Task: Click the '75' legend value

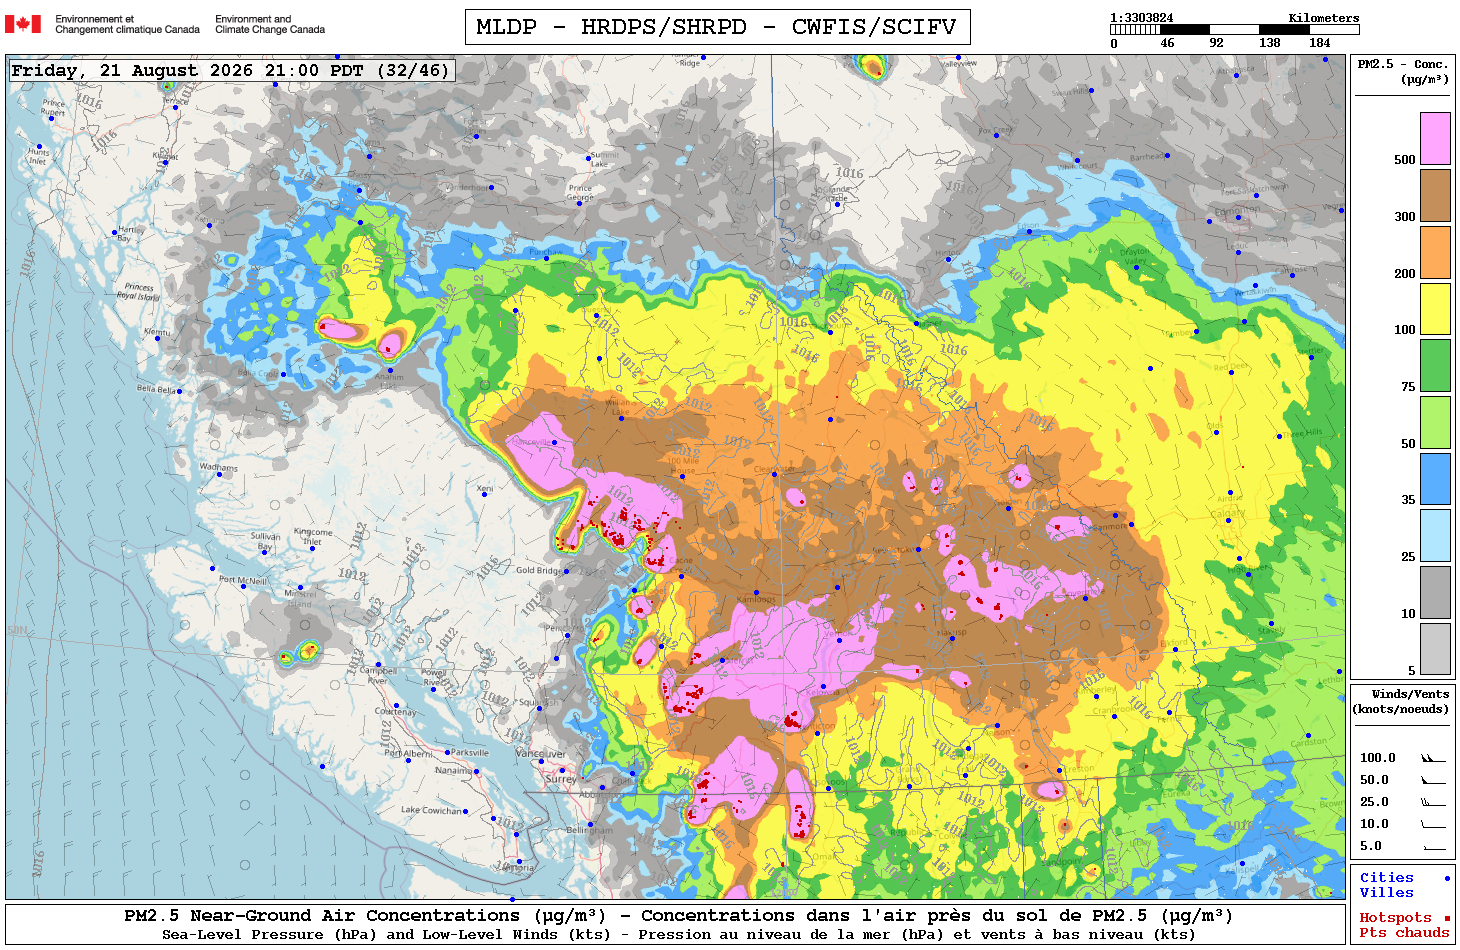Action: [1408, 387]
